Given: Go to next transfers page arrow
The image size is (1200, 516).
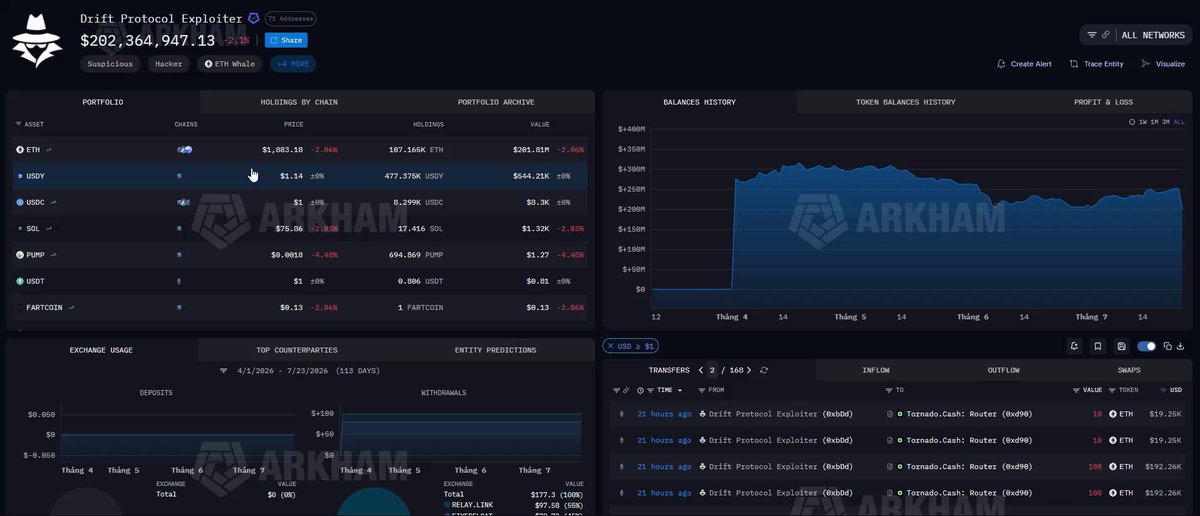Looking at the screenshot, I should (749, 370).
